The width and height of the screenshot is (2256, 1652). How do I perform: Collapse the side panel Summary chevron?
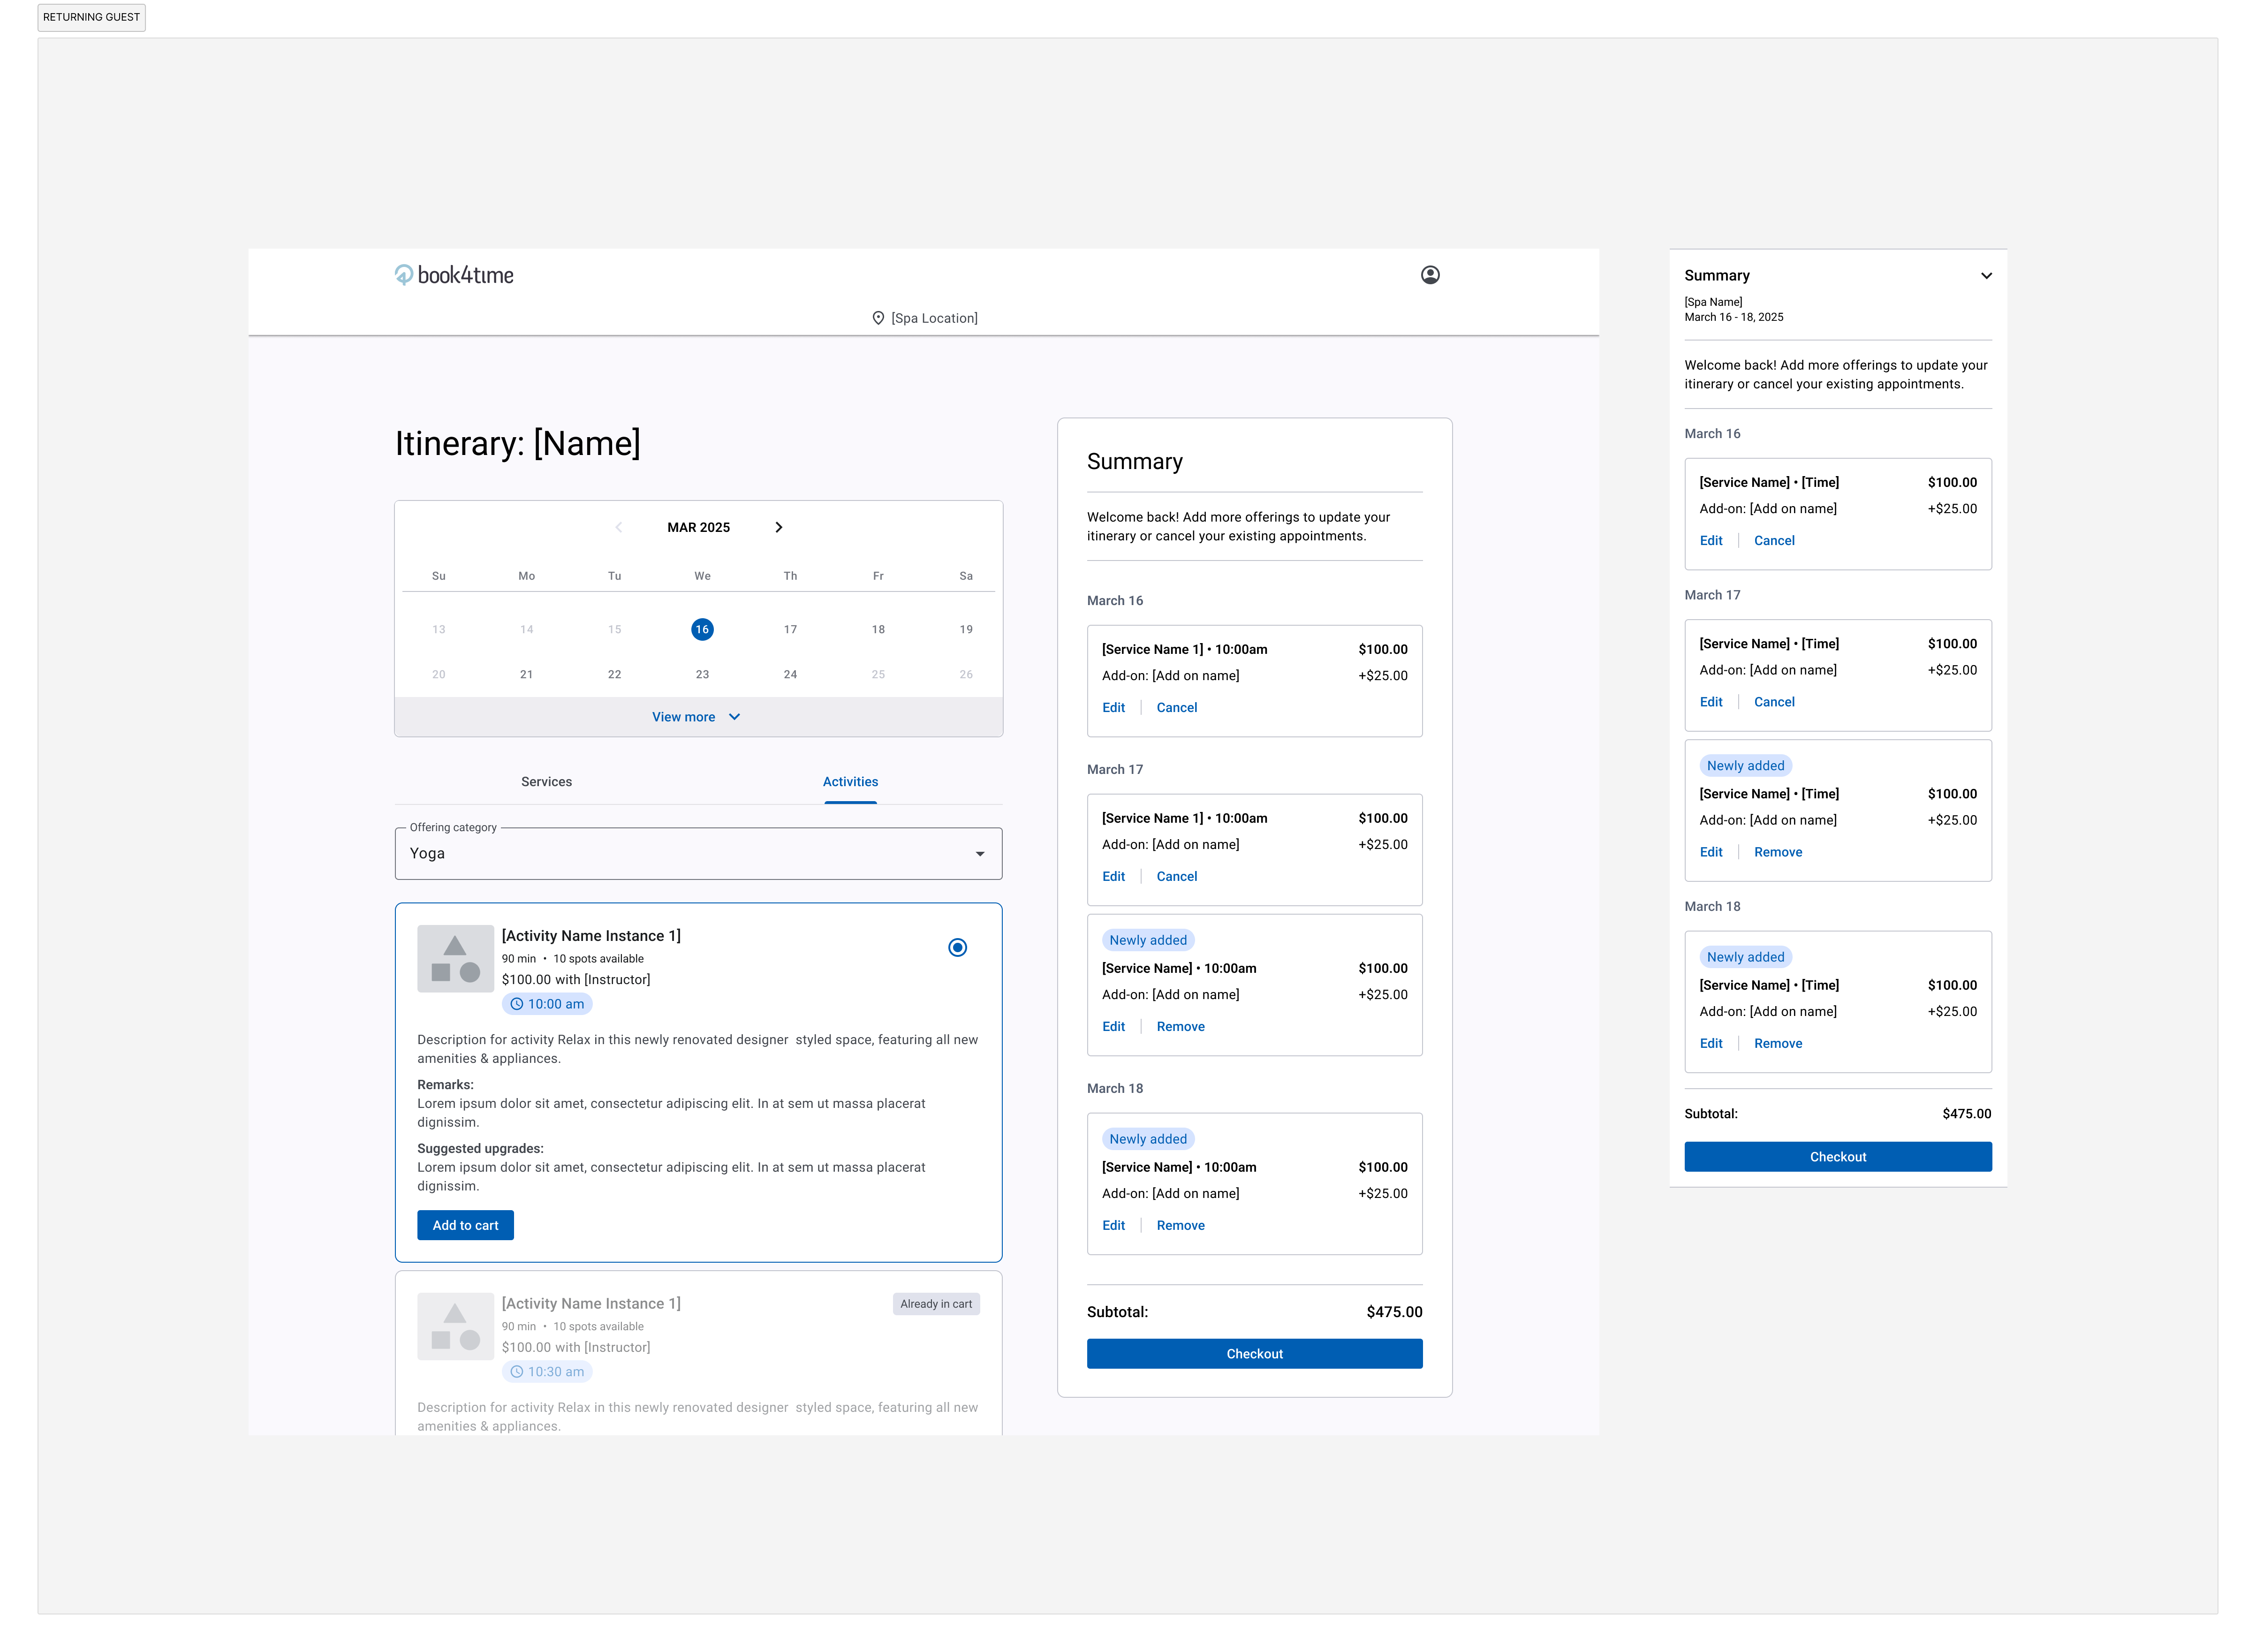(1986, 276)
